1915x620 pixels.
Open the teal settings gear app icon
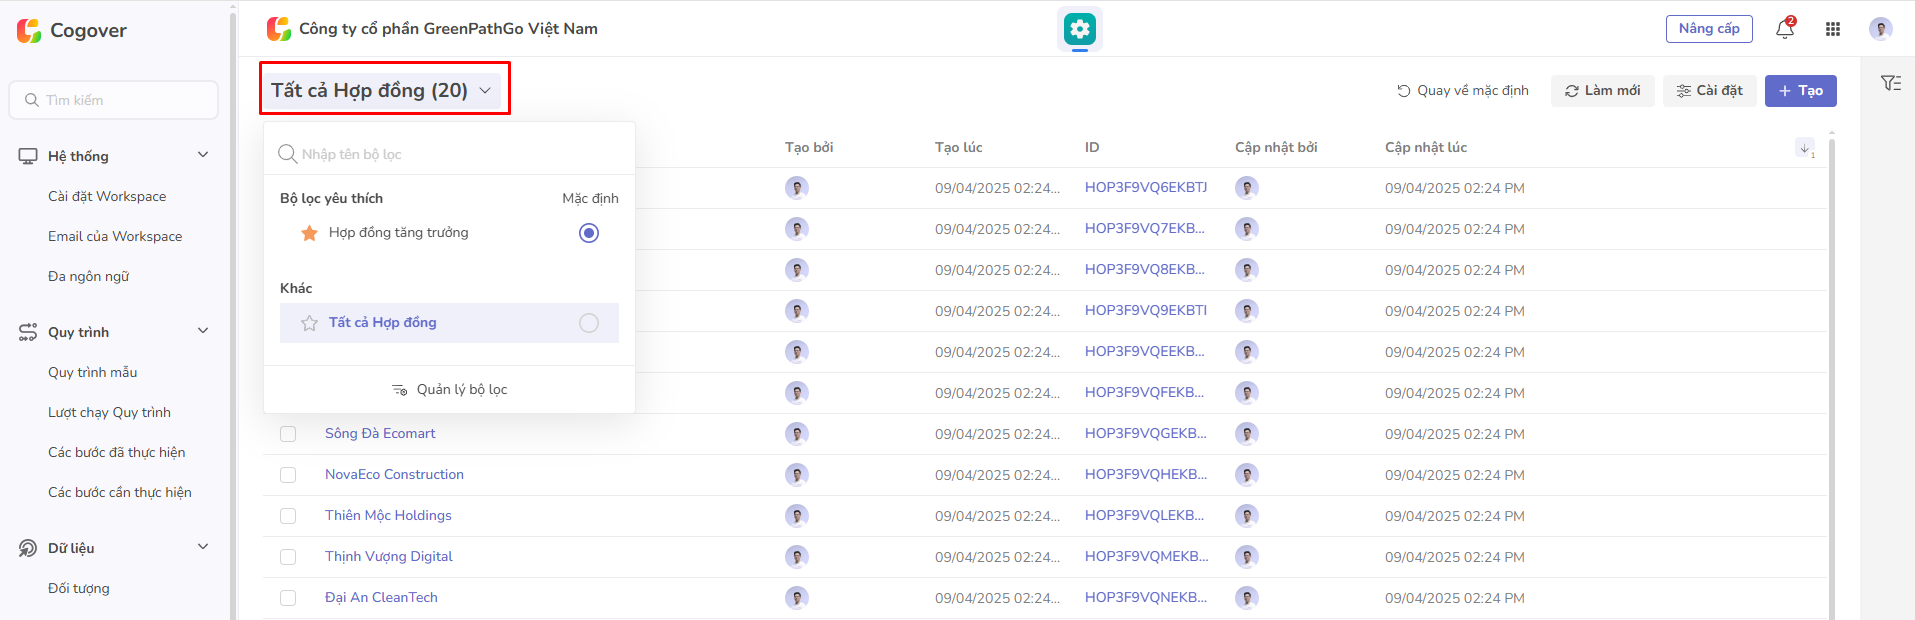(x=1079, y=29)
